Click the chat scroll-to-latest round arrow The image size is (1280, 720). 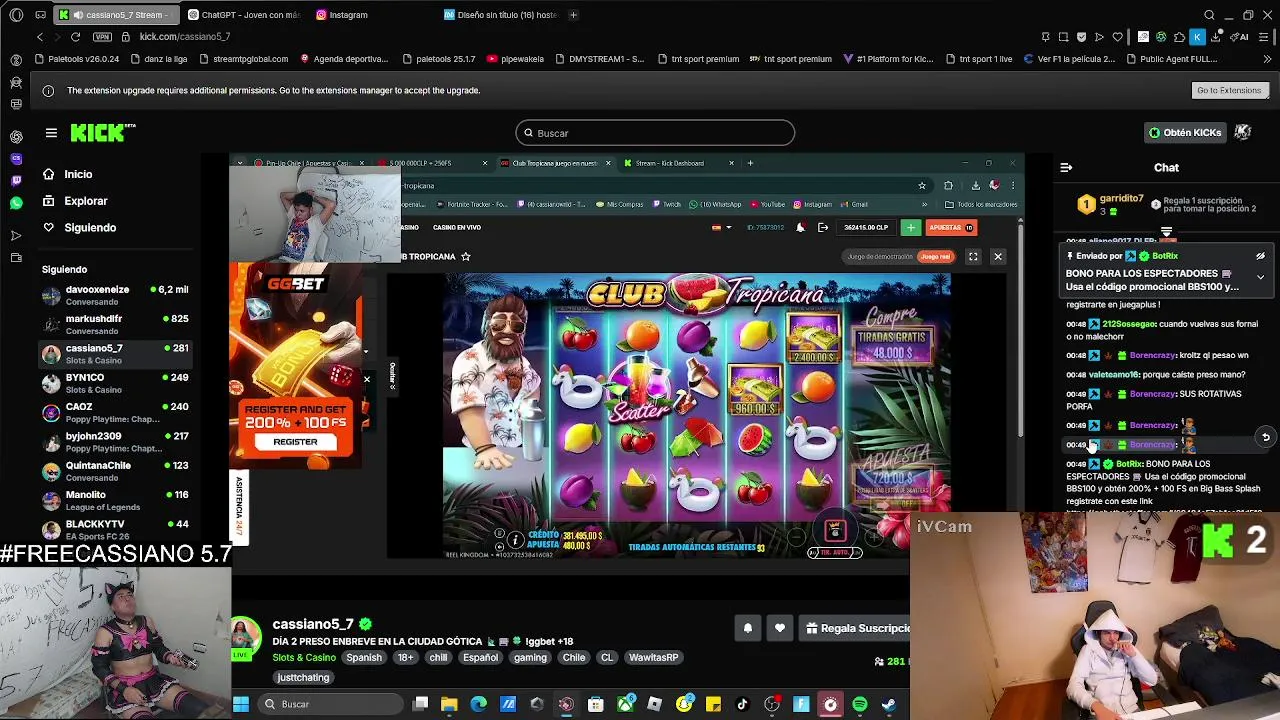(1265, 437)
